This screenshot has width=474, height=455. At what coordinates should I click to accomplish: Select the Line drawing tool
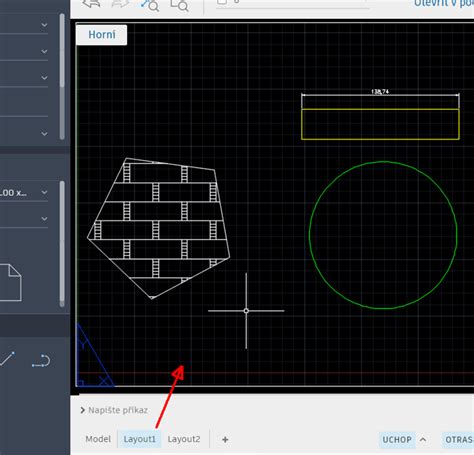point(7,359)
